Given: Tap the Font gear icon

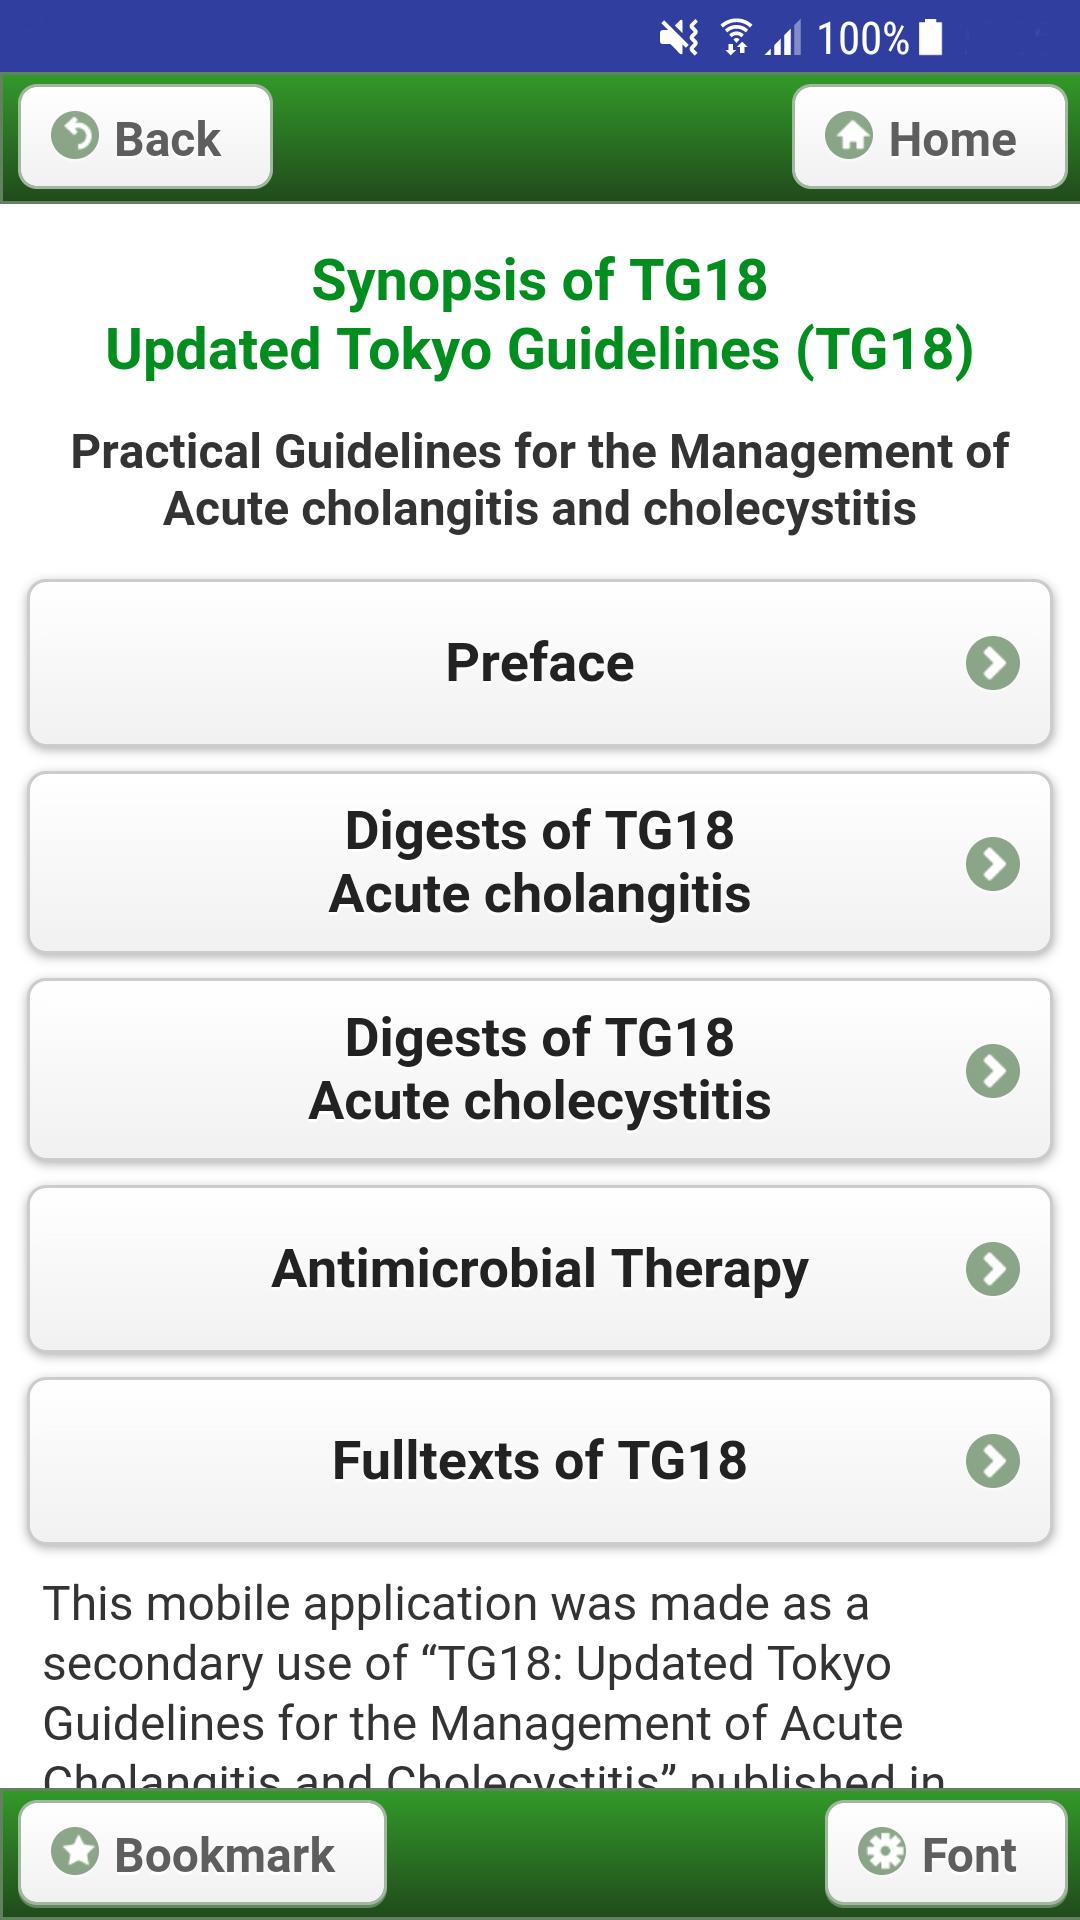Looking at the screenshot, I should [x=882, y=1851].
